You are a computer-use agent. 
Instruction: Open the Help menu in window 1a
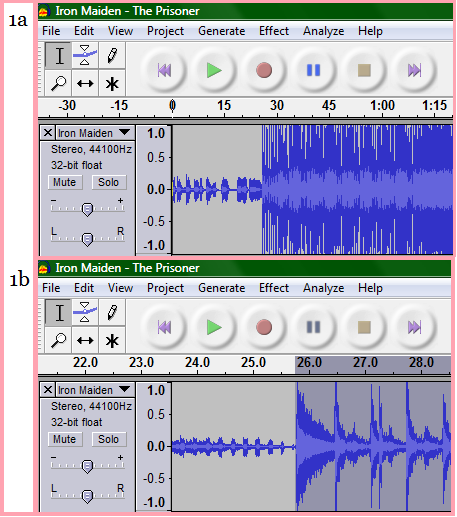(x=370, y=31)
